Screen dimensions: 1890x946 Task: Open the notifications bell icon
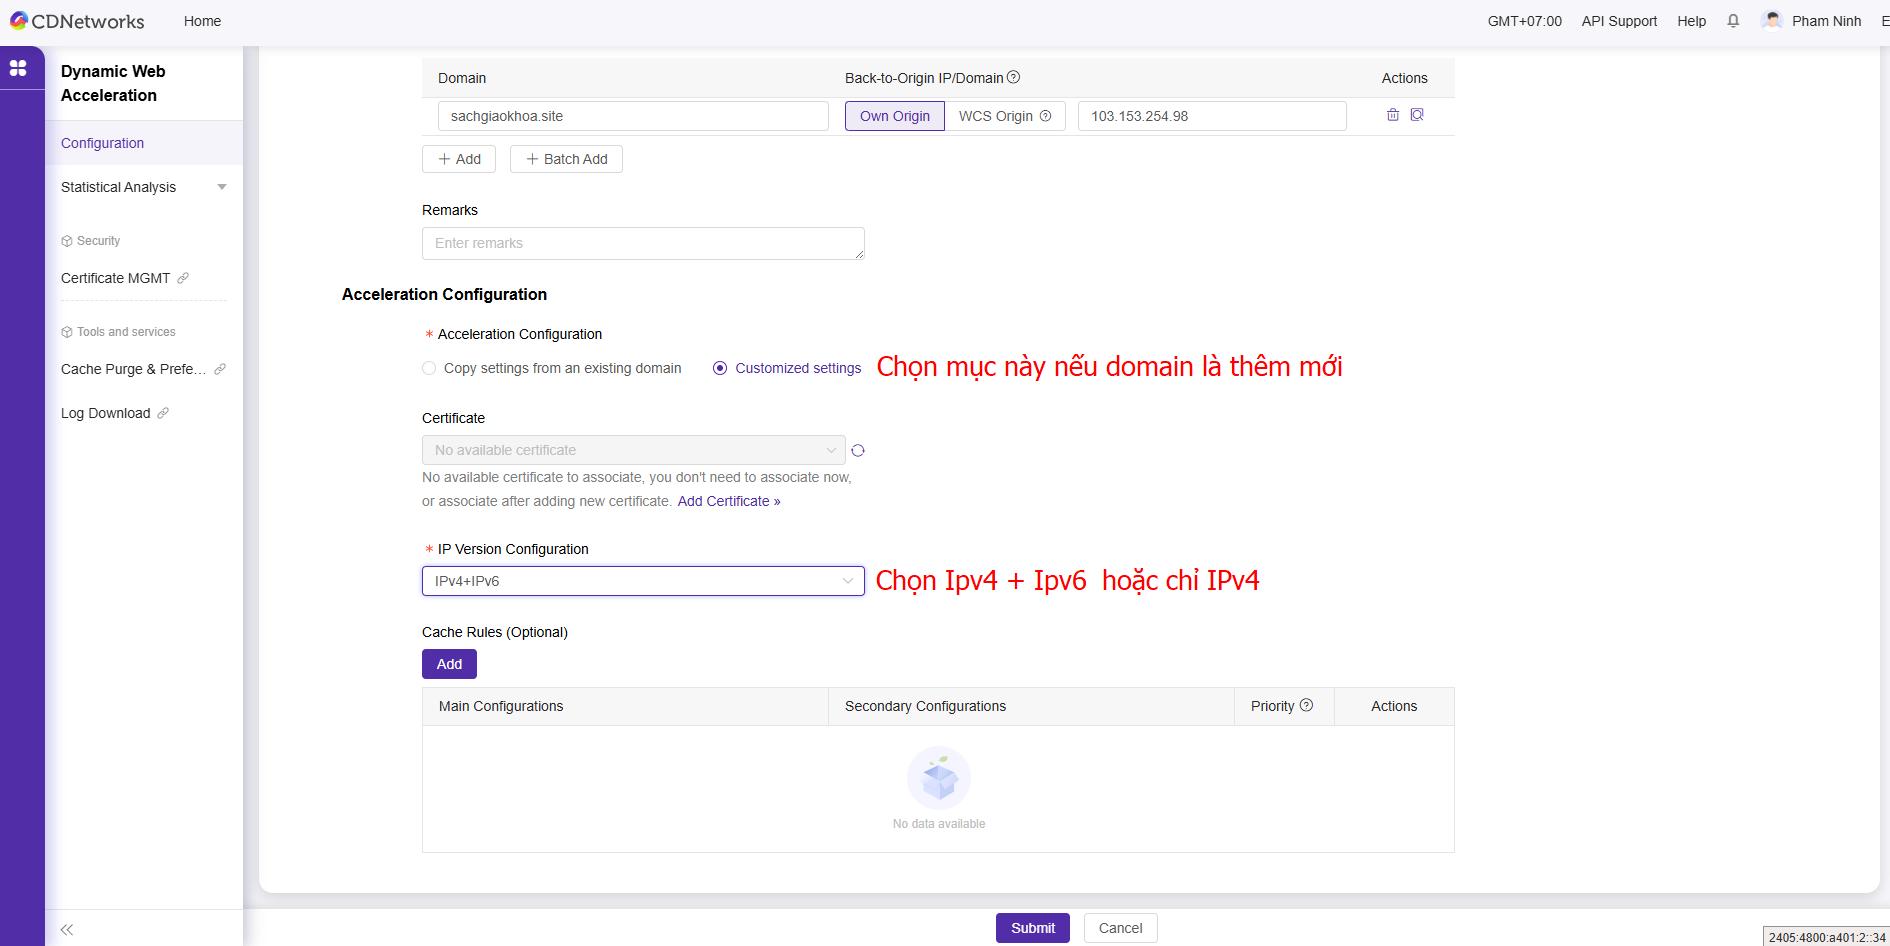point(1733,21)
